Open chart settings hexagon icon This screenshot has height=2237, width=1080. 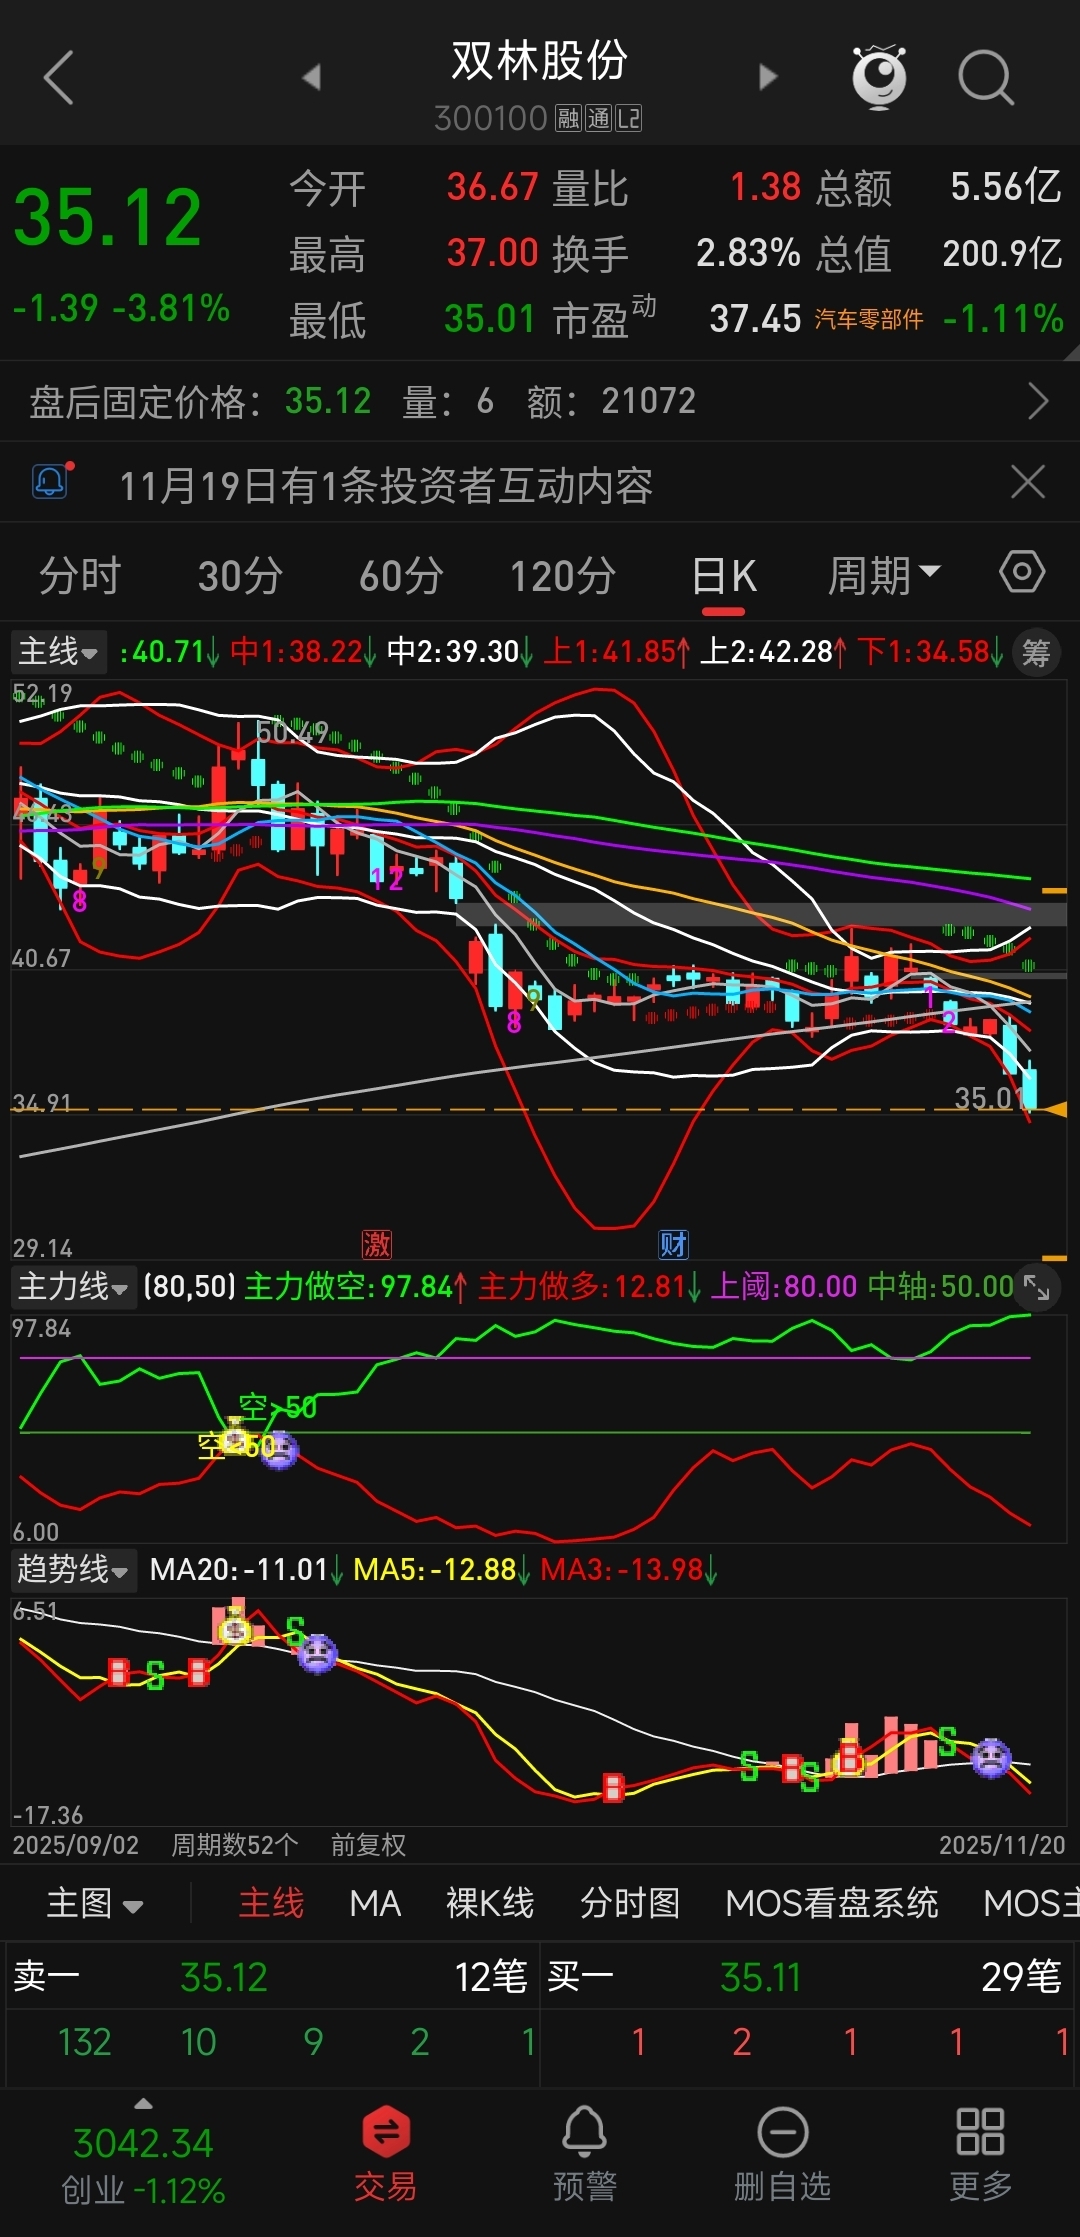(x=1022, y=572)
